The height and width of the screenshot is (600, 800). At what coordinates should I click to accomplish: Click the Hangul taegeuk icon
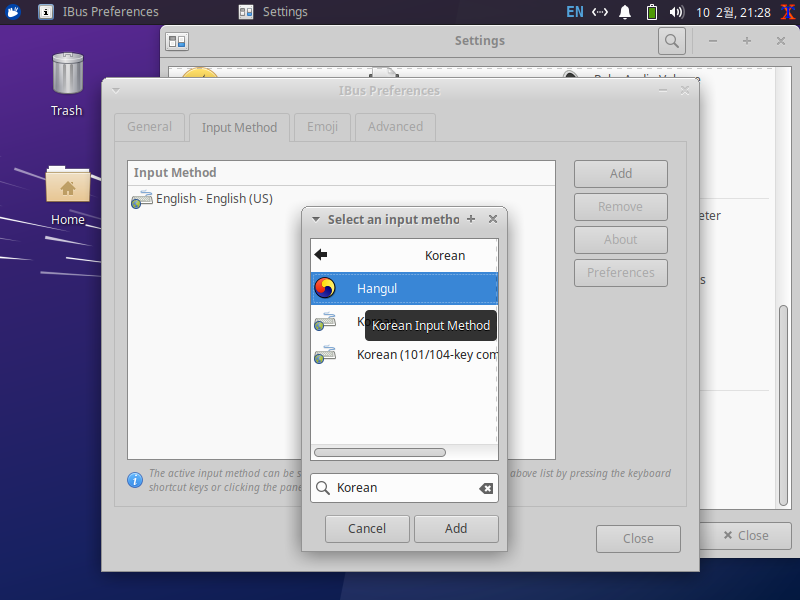click(x=325, y=288)
